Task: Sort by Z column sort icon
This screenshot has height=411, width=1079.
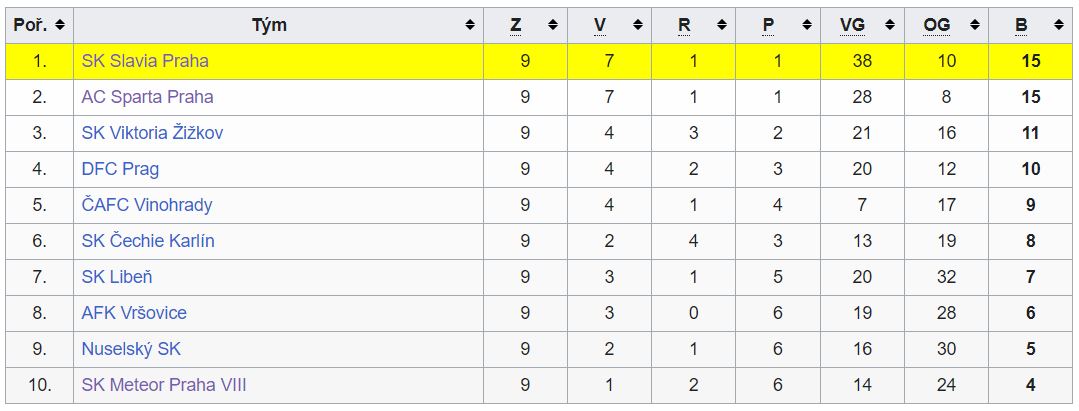Action: [x=553, y=25]
